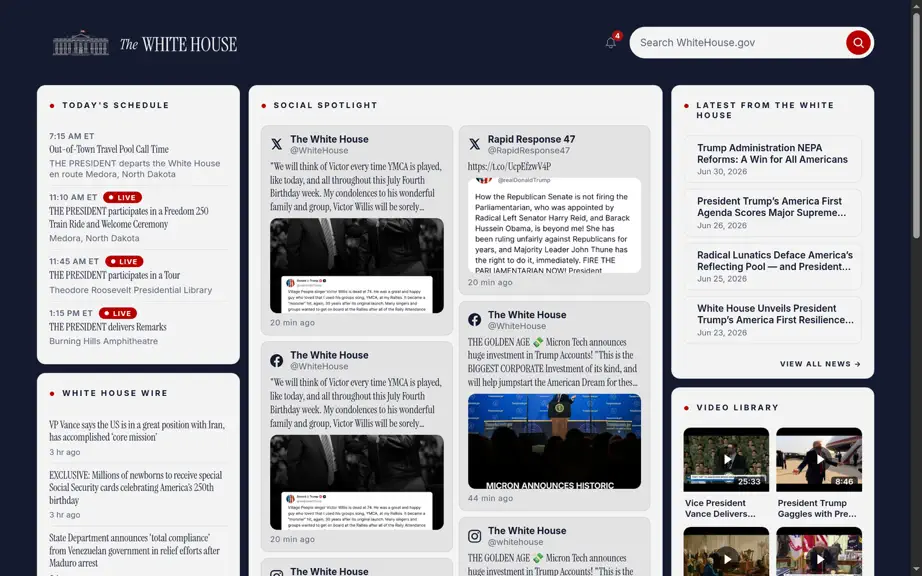Open Radical Lunatics Deface Reflecting Pool article
This screenshot has height=576, width=922.
[773, 266]
